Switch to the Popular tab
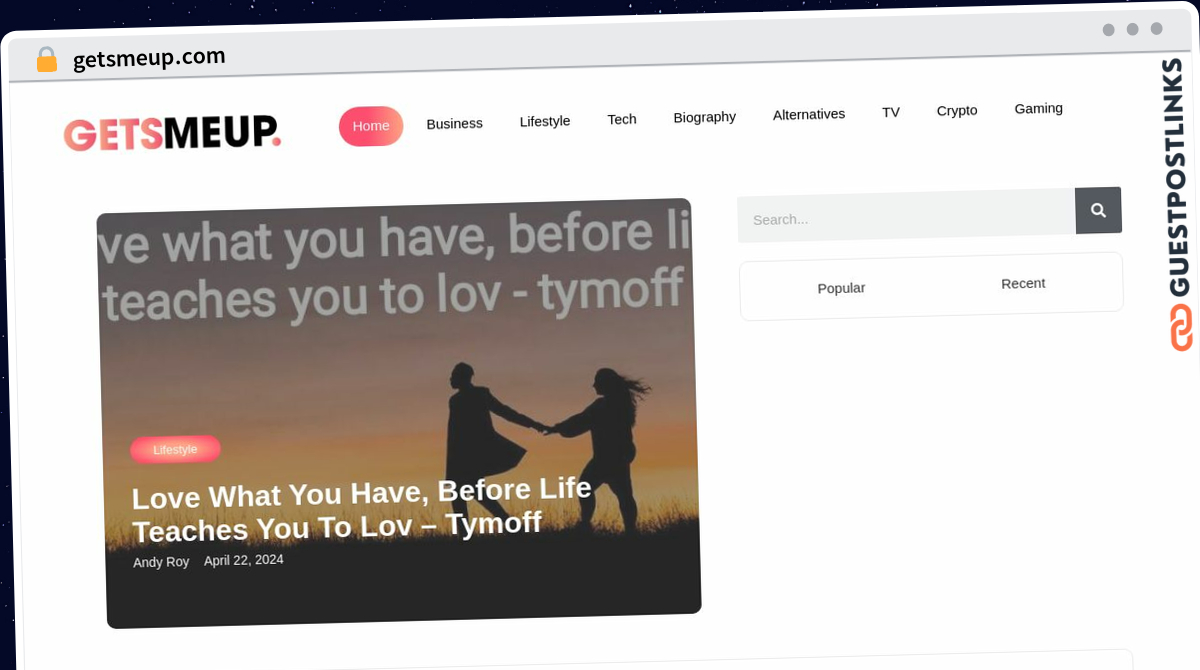1200x670 pixels. (841, 288)
